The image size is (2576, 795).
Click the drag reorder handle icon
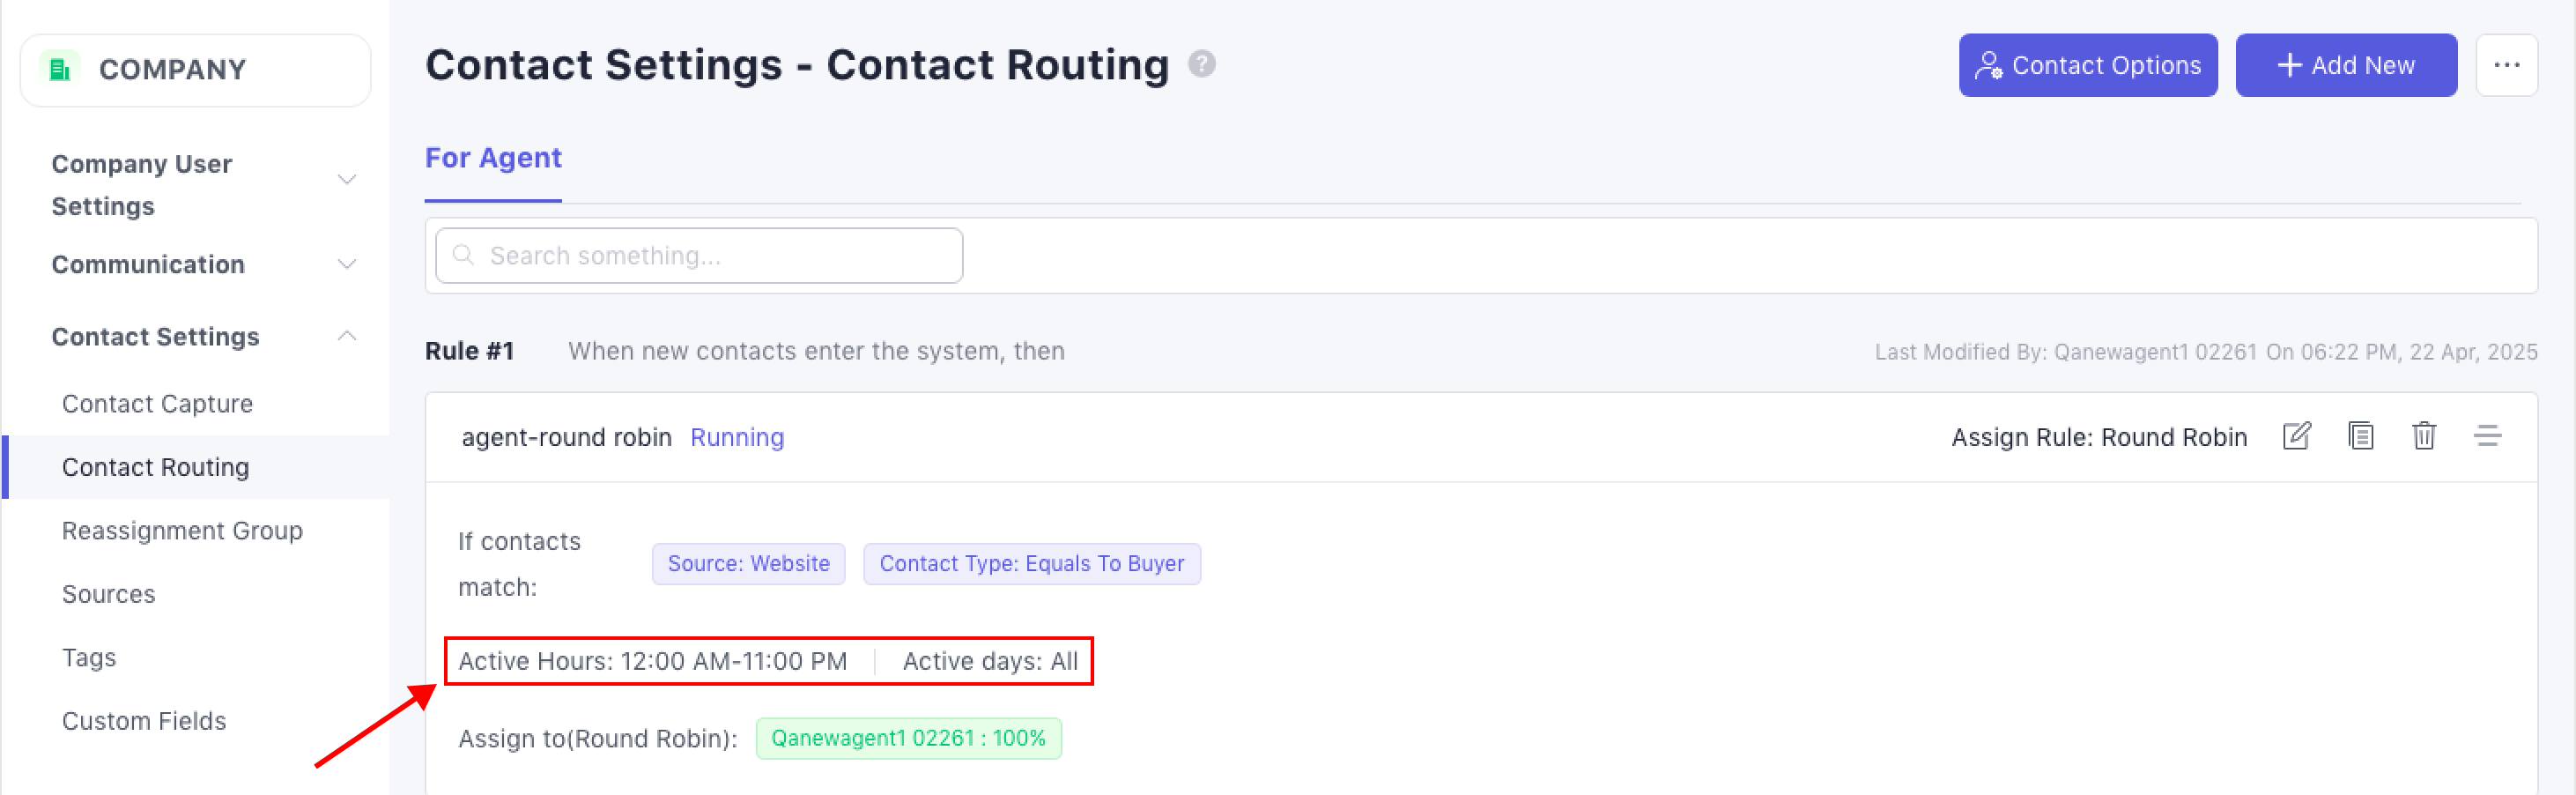2487,436
